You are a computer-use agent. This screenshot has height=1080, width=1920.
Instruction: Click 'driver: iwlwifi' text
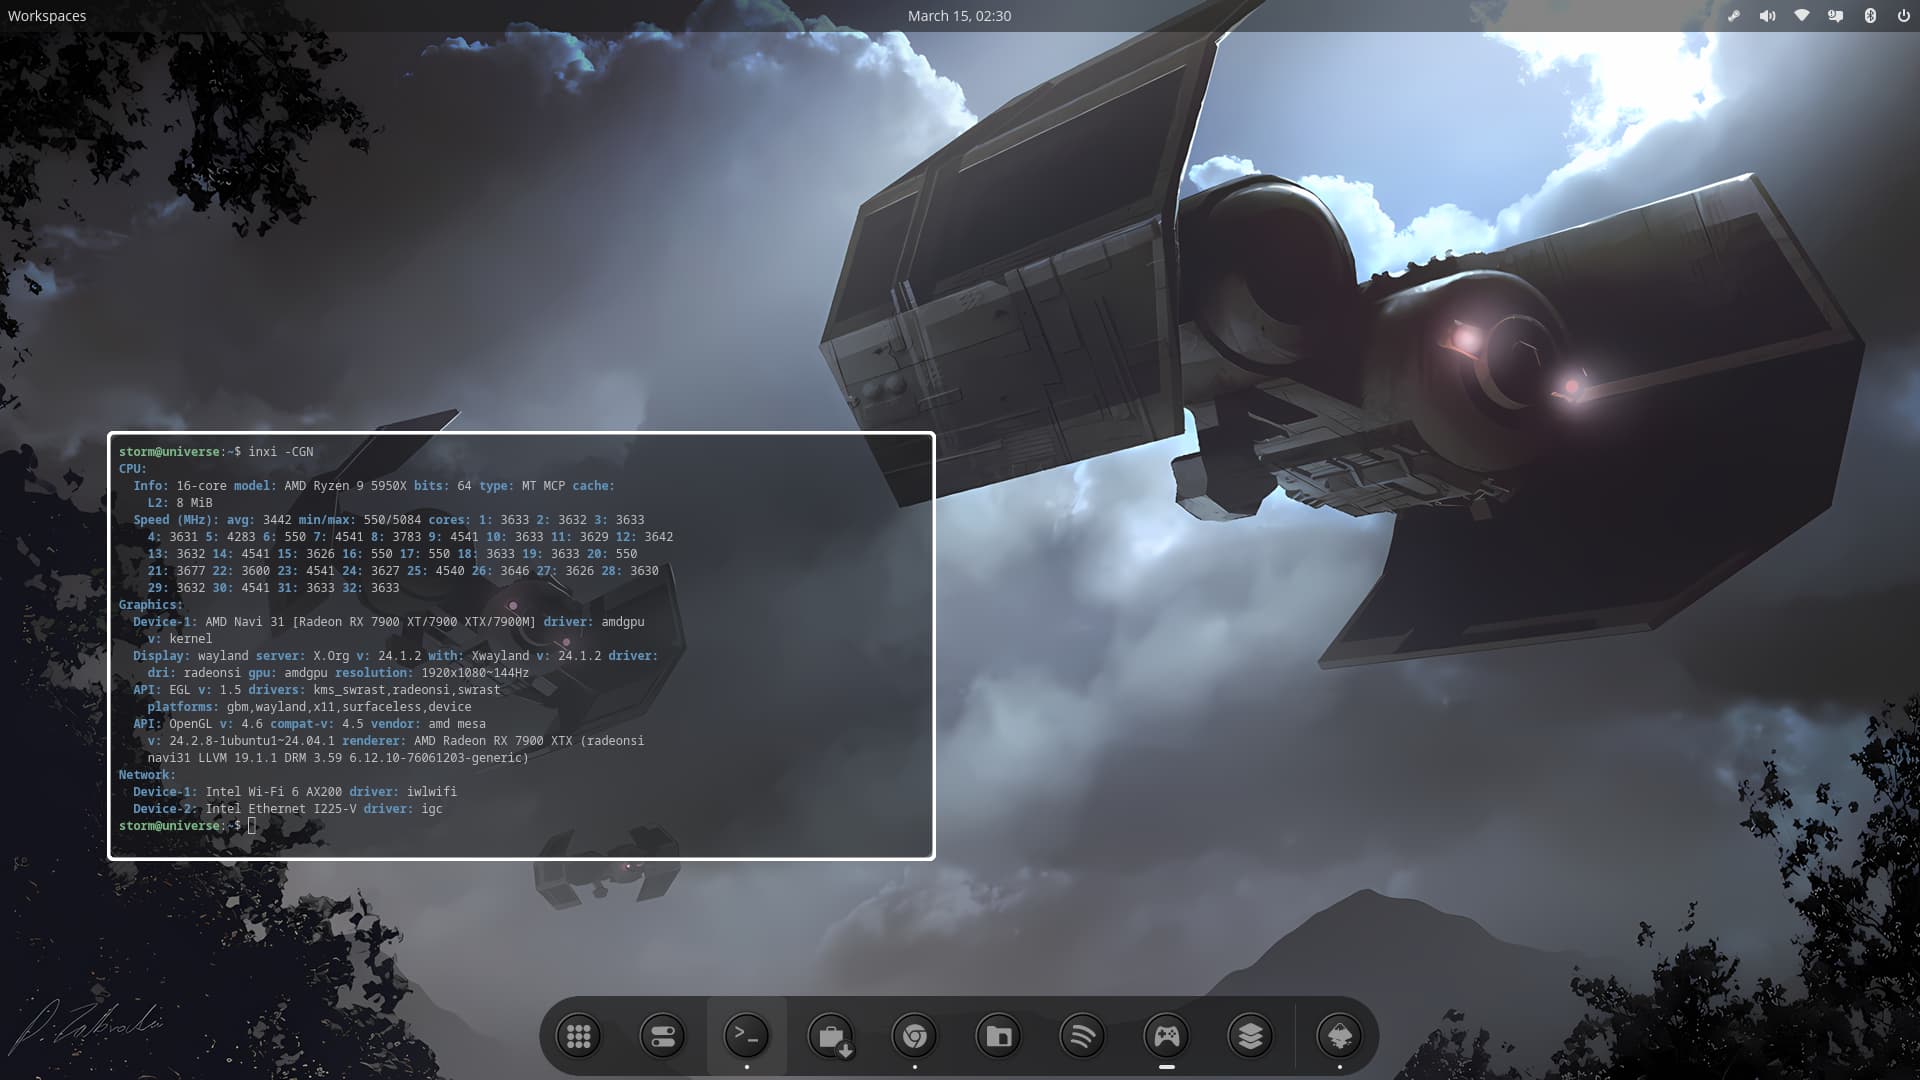point(403,792)
